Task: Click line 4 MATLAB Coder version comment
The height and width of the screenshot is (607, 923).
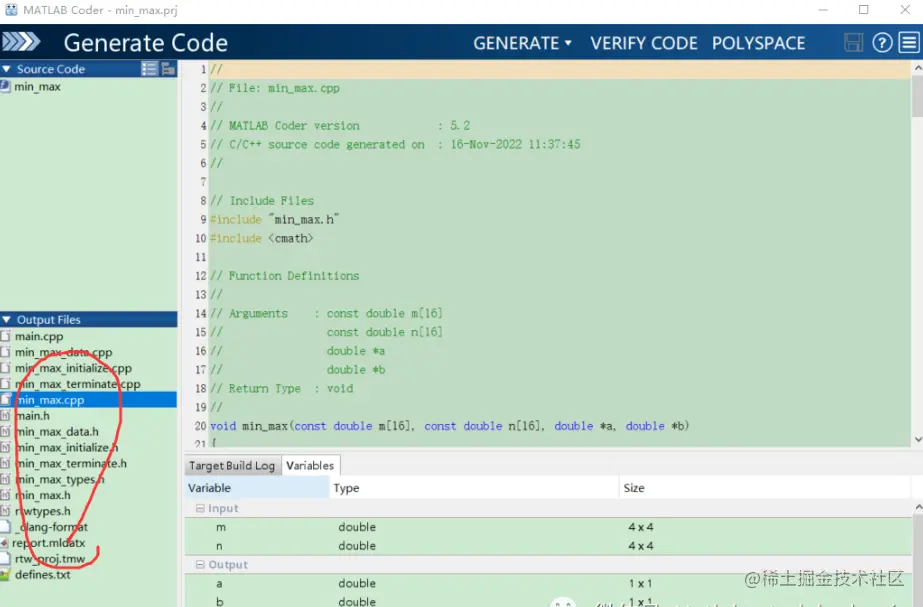Action: click(x=340, y=125)
